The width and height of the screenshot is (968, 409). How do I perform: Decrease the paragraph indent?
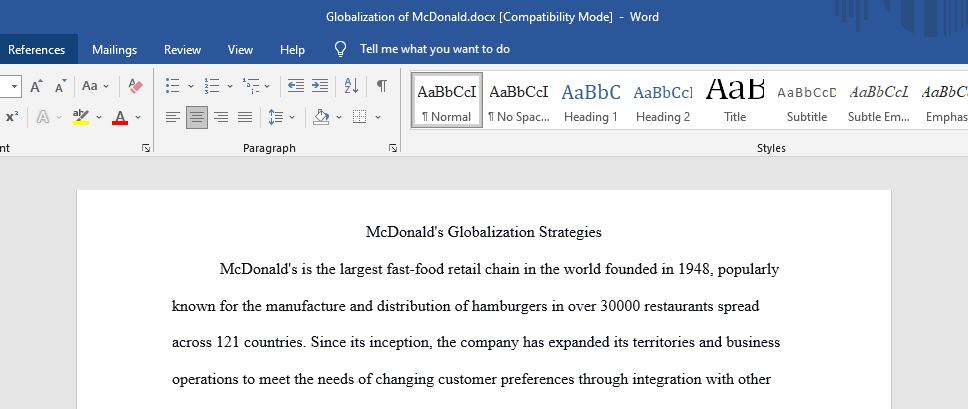[296, 86]
